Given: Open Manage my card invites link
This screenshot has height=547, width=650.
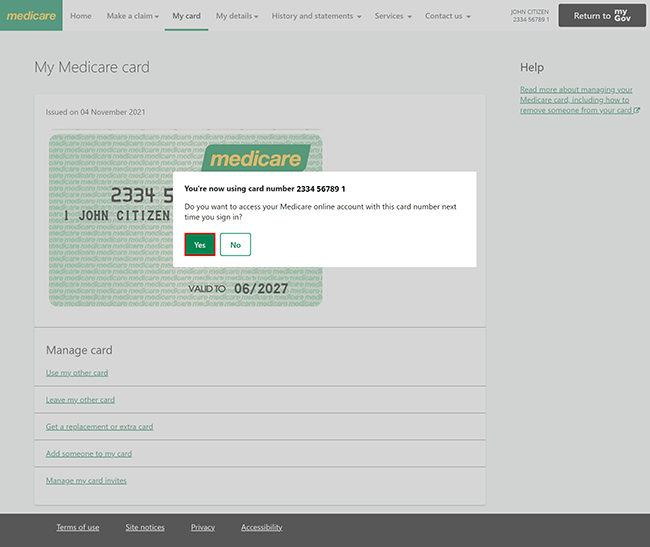Looking at the screenshot, I should pyautogui.click(x=86, y=481).
